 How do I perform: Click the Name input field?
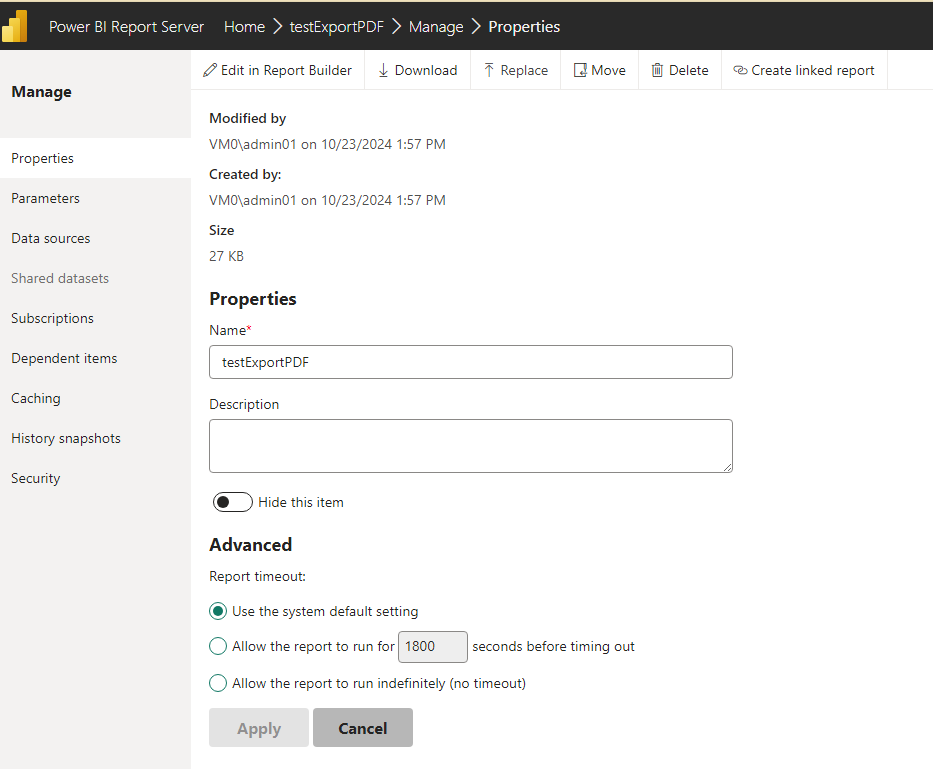(471, 362)
